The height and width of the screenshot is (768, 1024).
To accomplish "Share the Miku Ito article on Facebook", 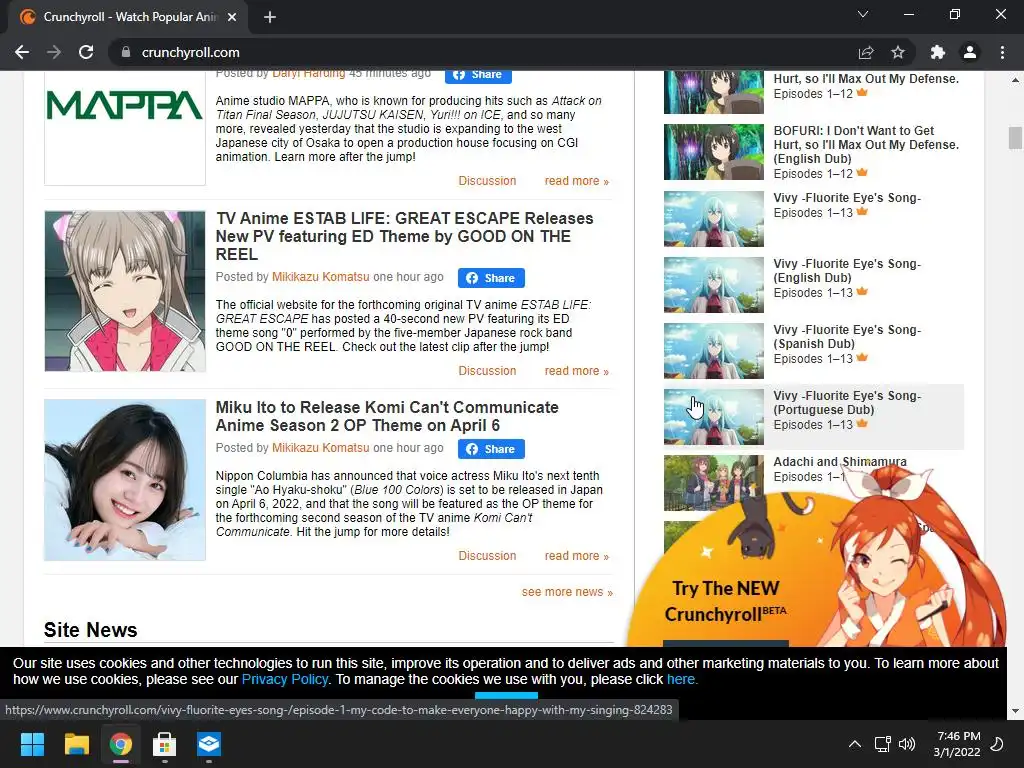I will pyautogui.click(x=491, y=449).
